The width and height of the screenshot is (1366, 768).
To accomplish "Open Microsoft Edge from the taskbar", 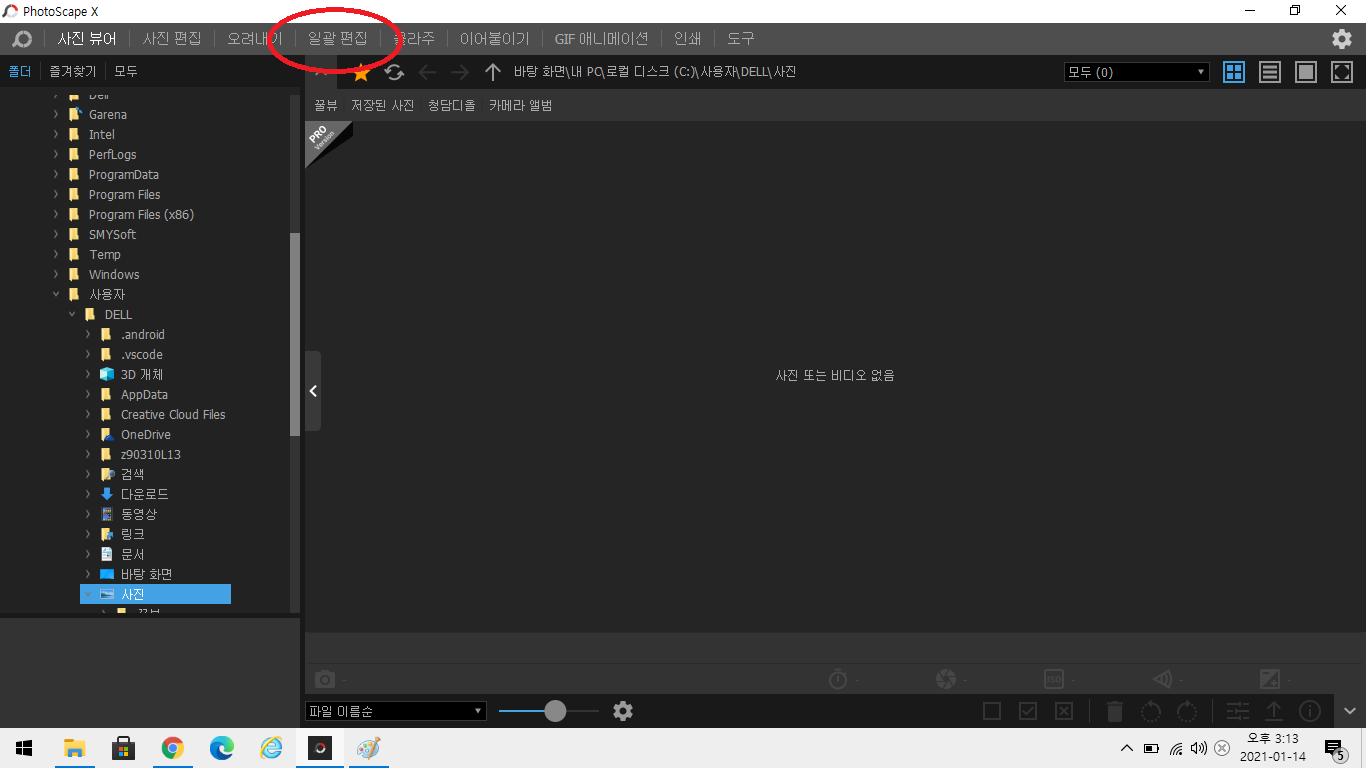I will (222, 748).
